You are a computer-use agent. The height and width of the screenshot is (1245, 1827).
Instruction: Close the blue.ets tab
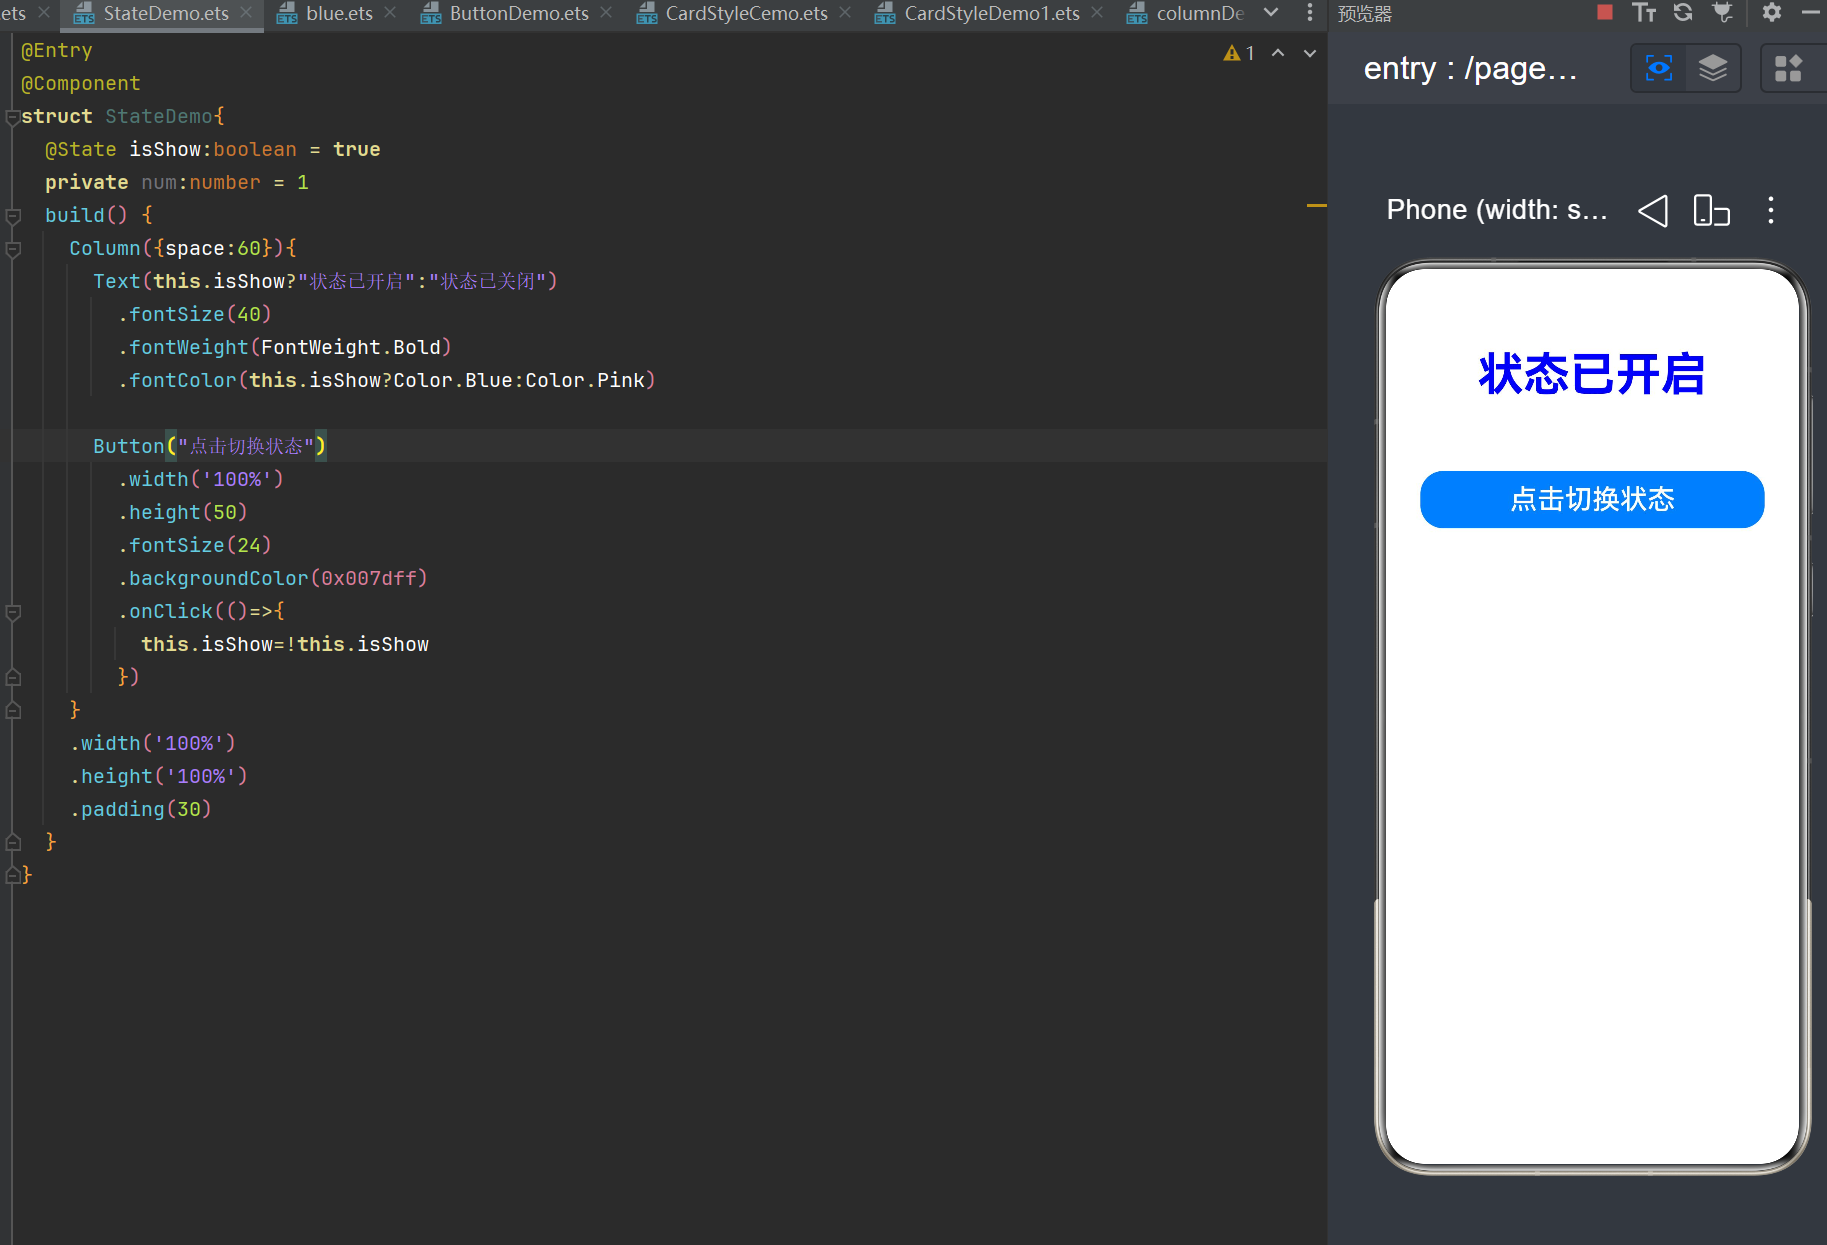click(x=390, y=13)
